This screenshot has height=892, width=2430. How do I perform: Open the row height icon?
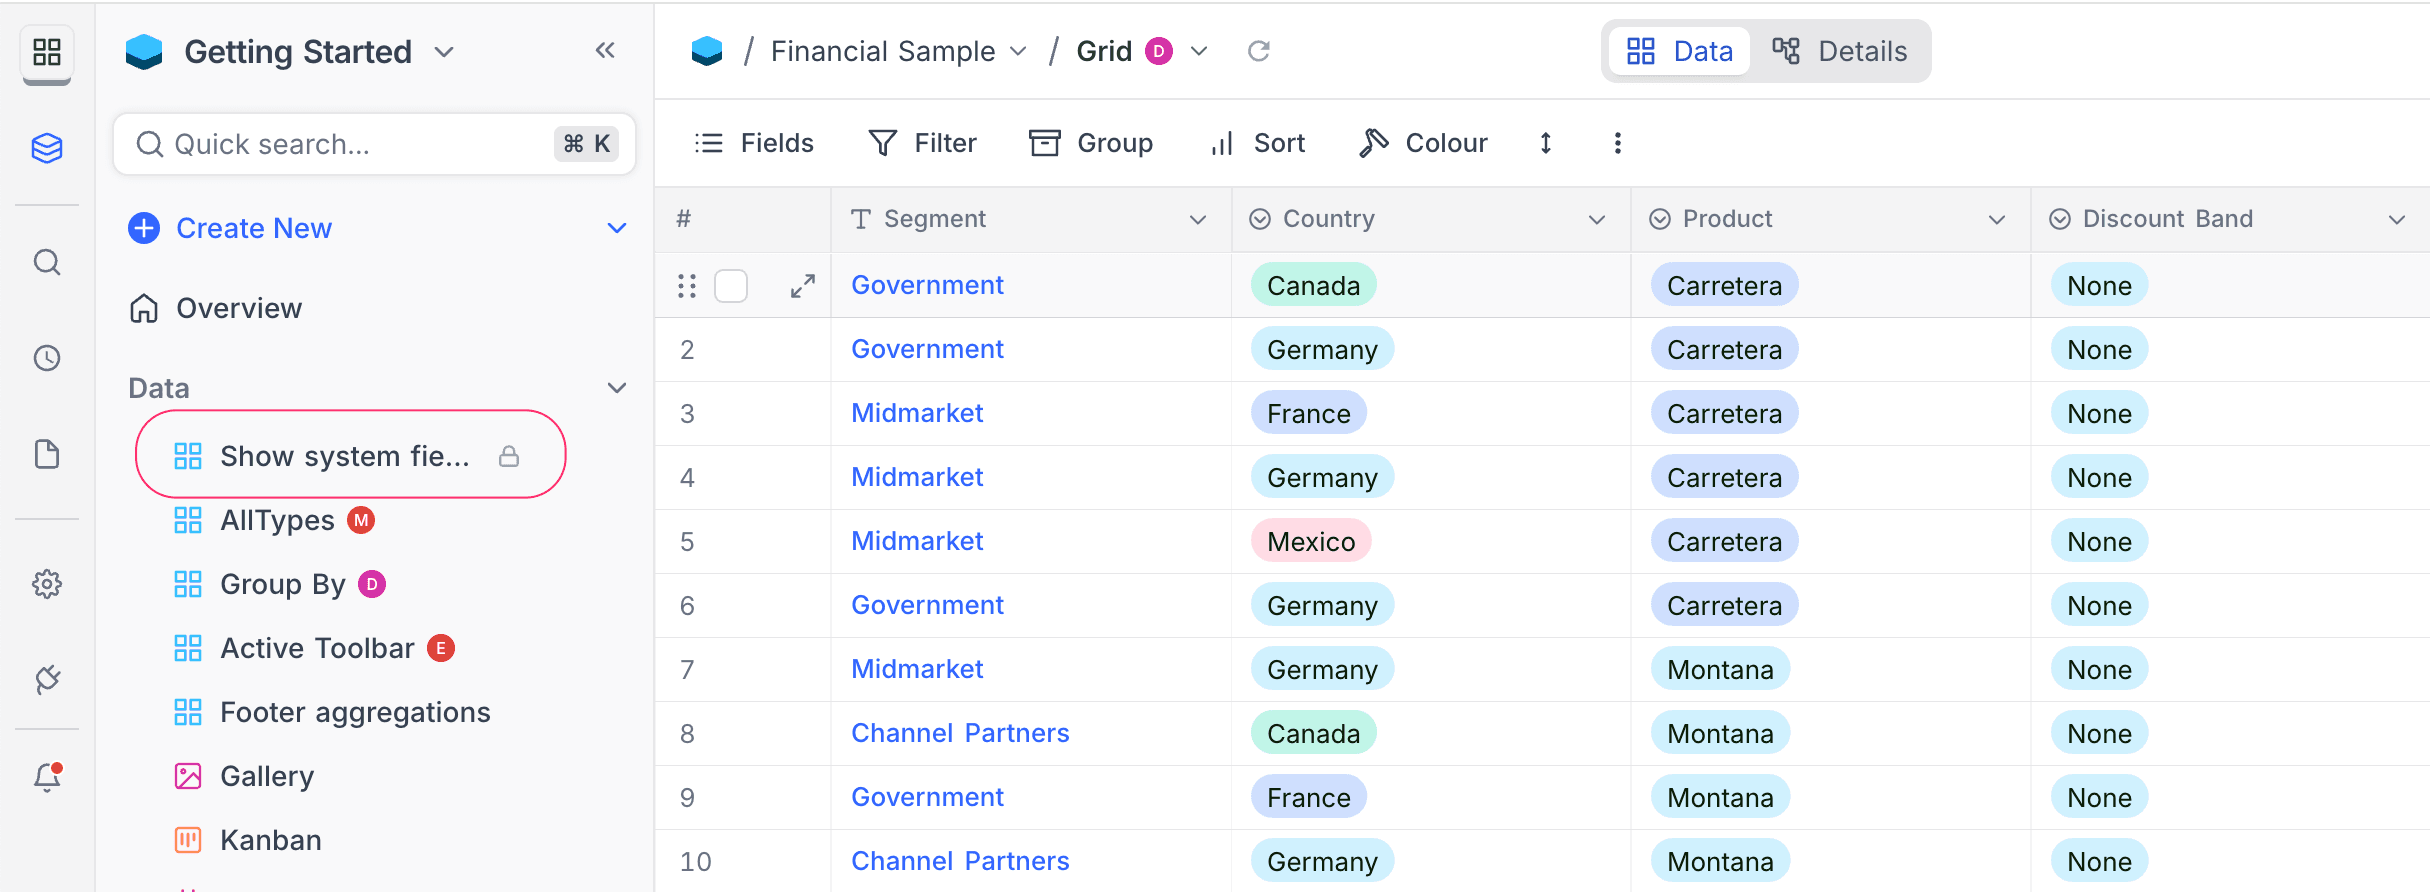(x=1546, y=143)
